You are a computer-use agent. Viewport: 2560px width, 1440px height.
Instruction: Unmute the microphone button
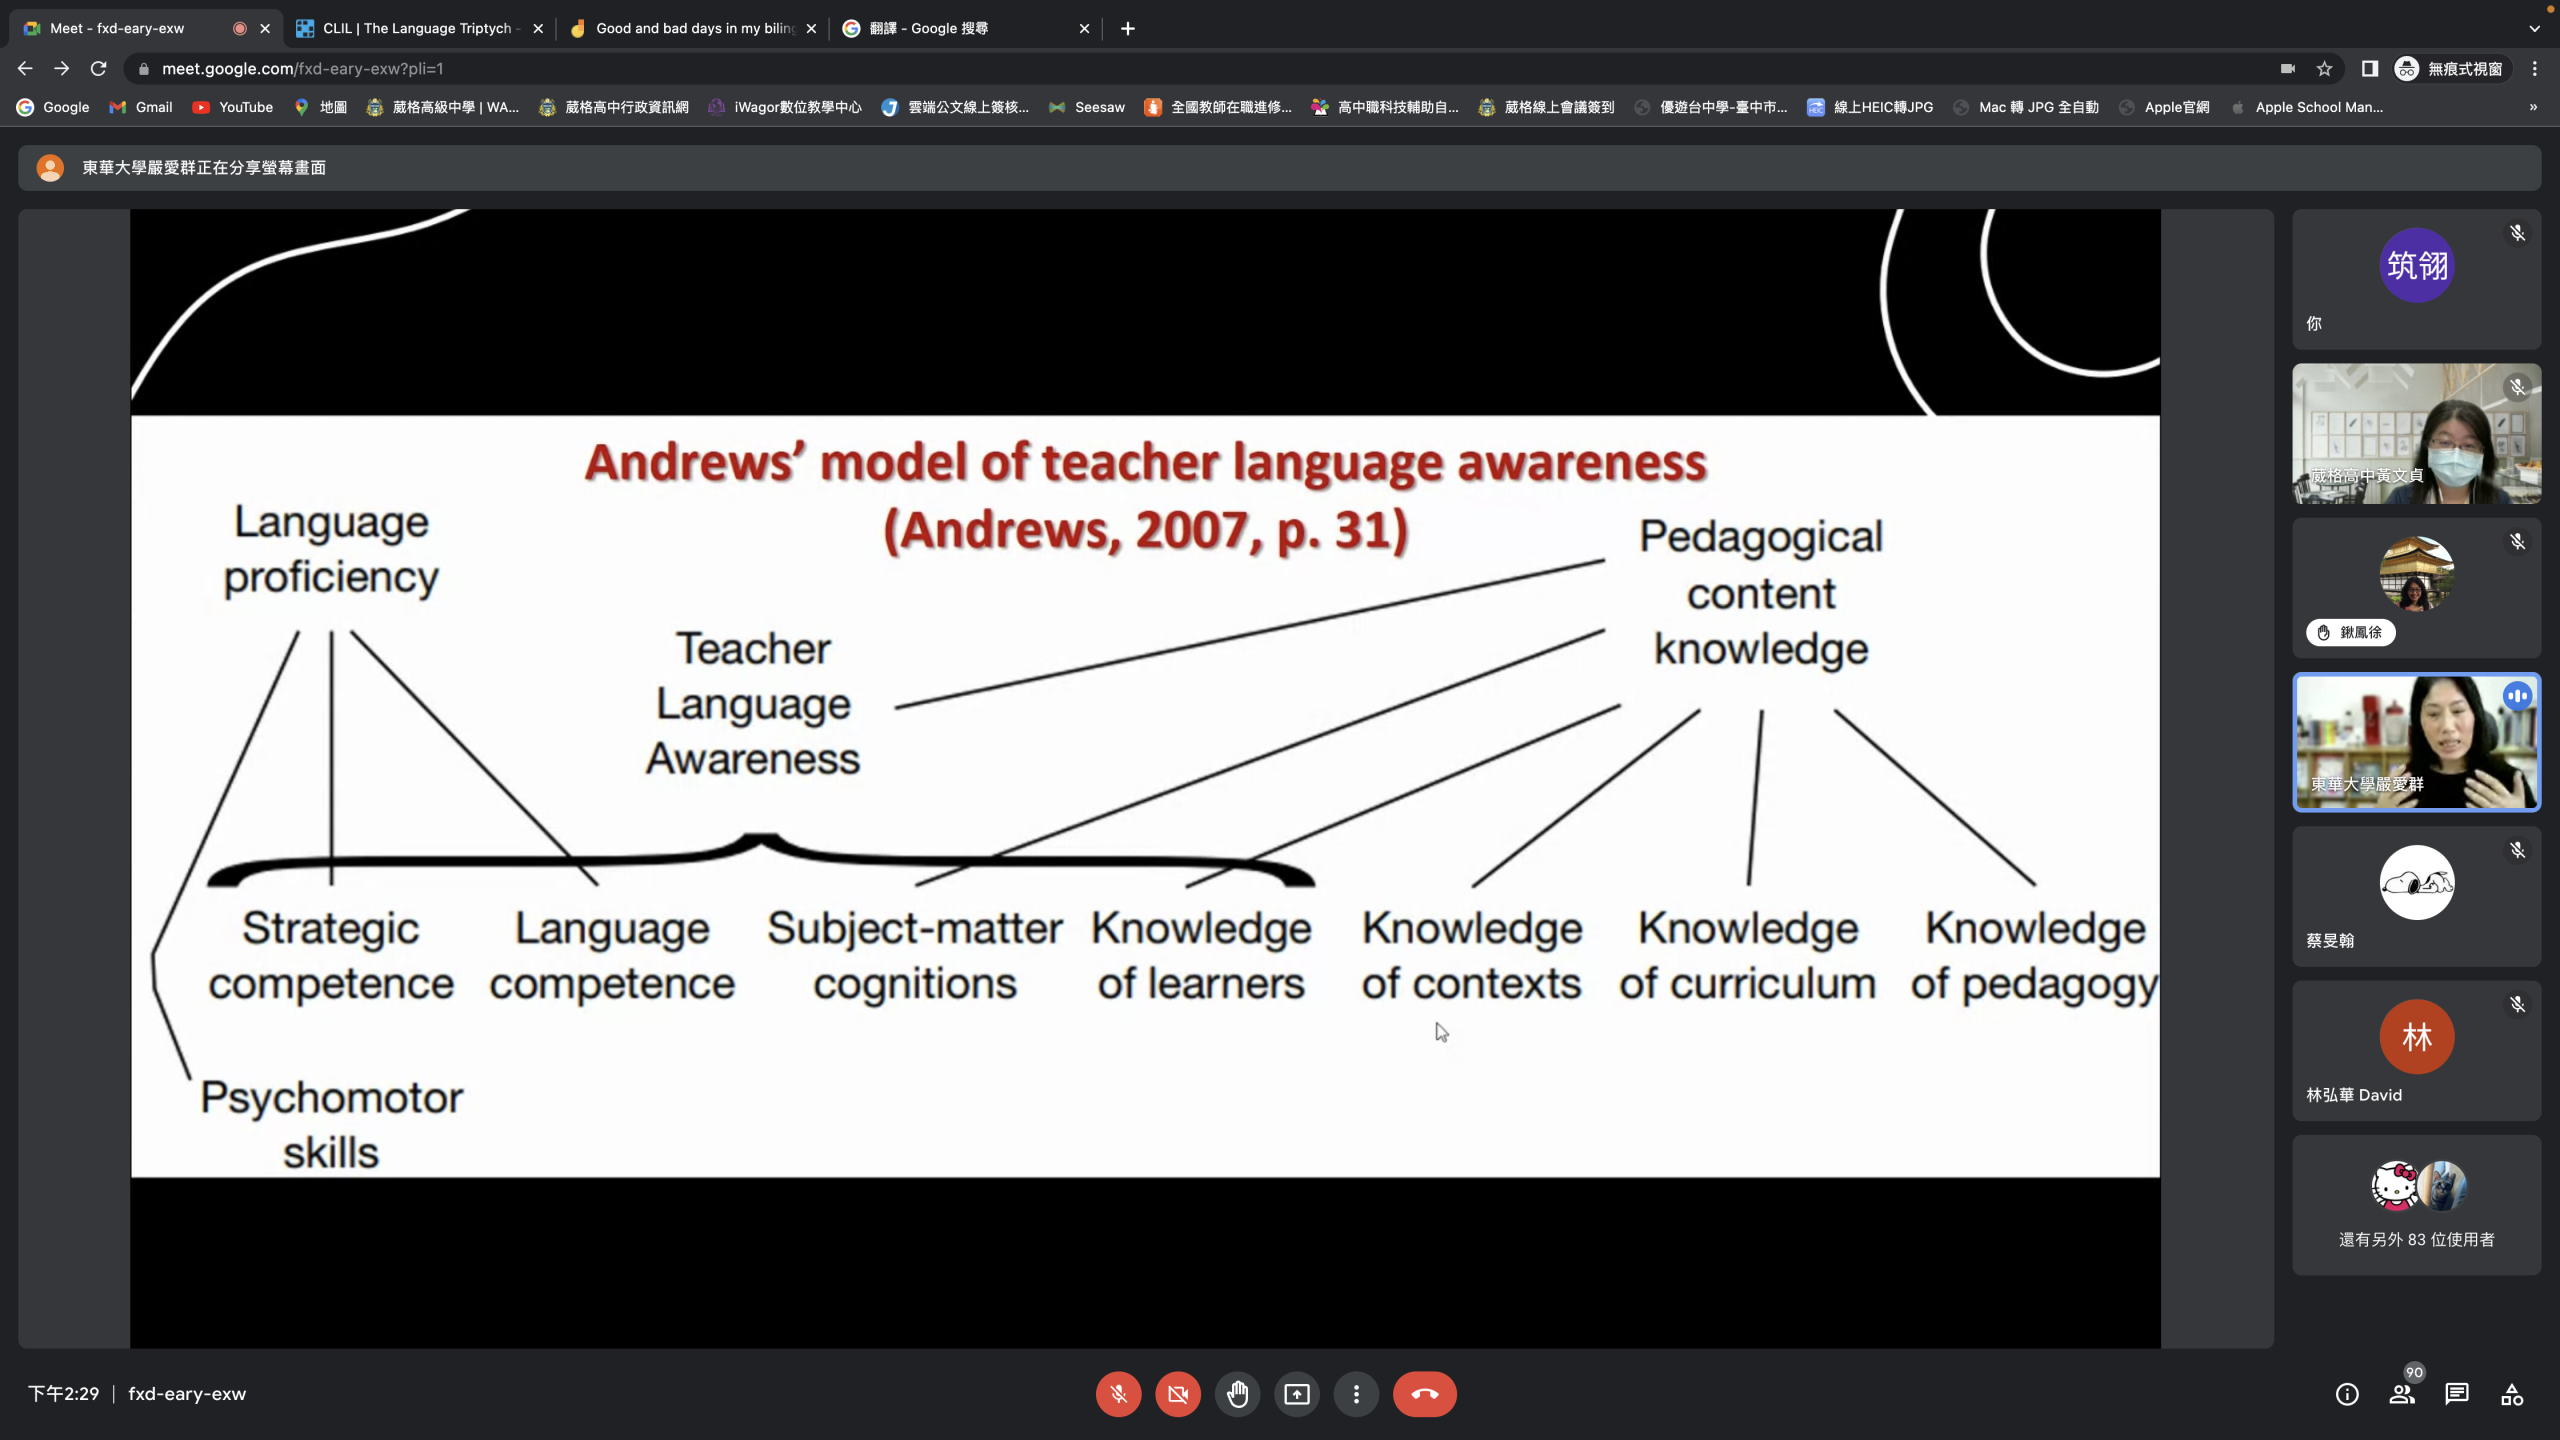(x=1118, y=1394)
